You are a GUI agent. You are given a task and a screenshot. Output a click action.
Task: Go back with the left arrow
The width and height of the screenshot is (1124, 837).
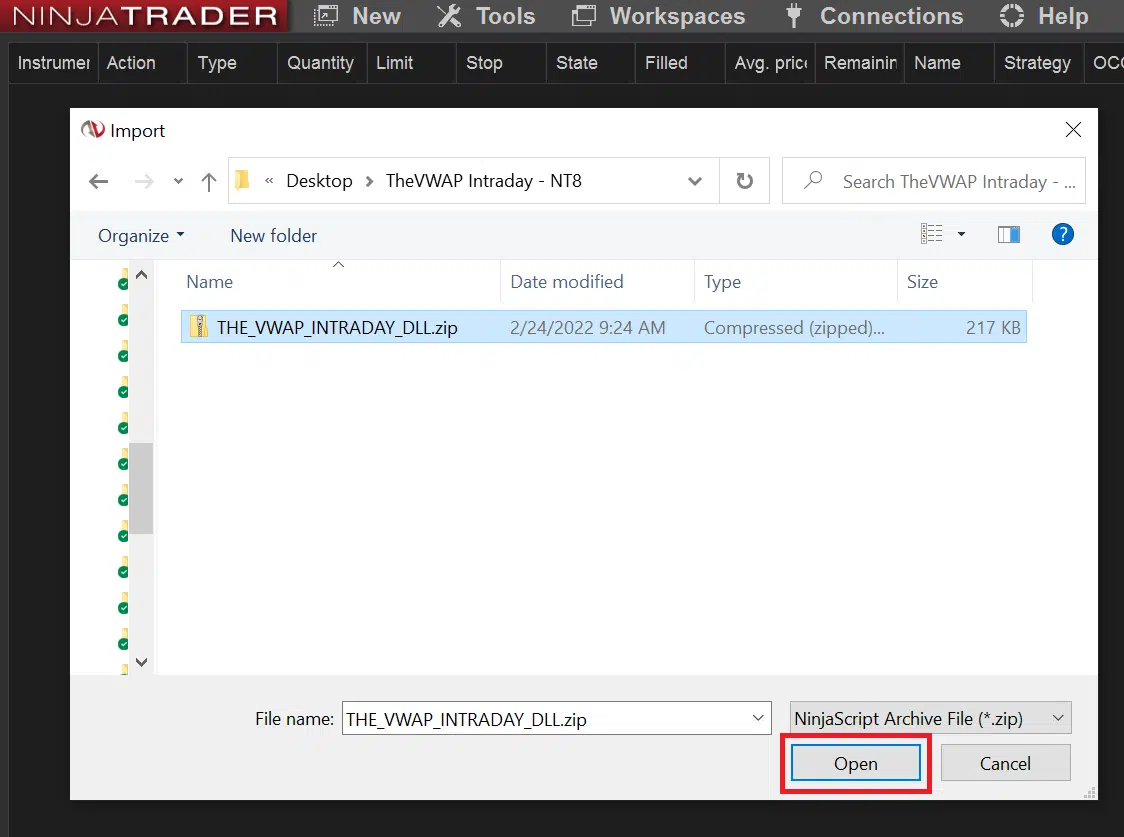click(98, 181)
